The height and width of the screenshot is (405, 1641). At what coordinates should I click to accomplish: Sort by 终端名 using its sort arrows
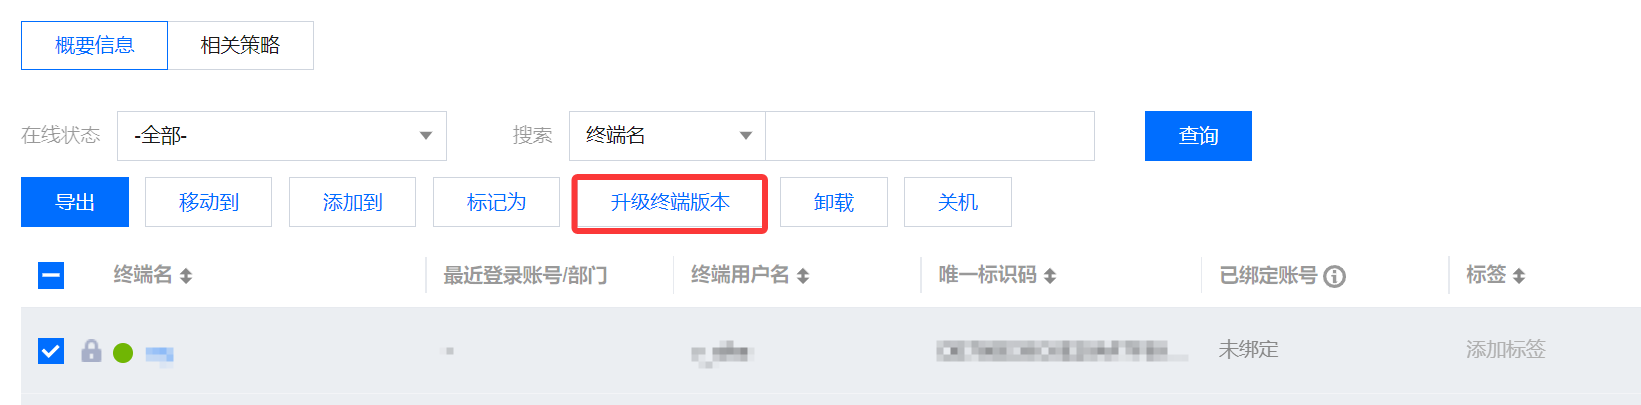pyautogui.click(x=186, y=276)
